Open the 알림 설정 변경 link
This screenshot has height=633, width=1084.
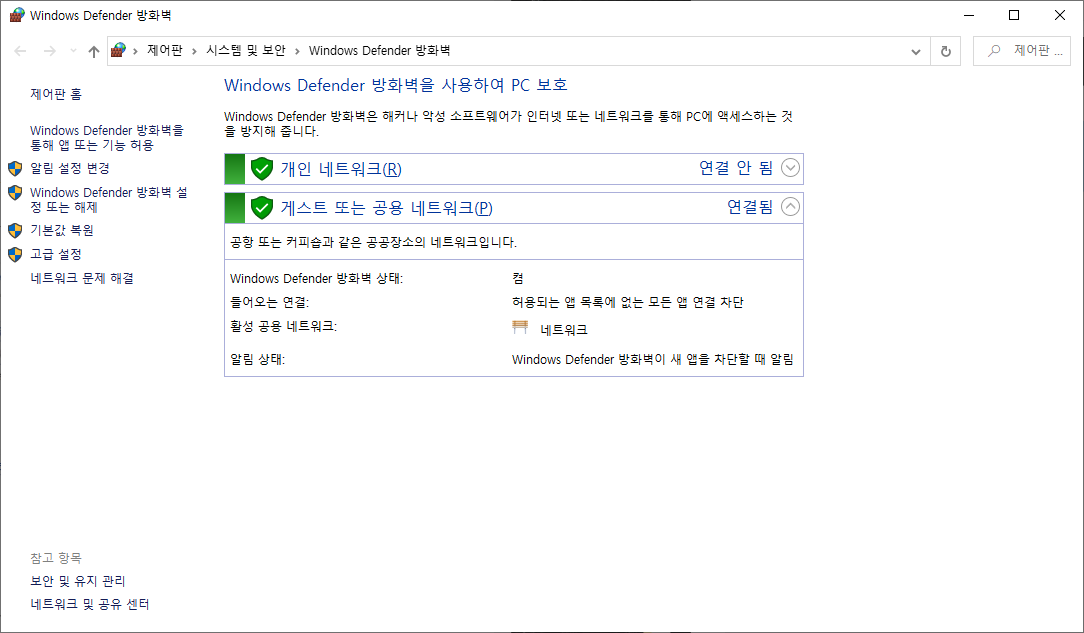point(70,168)
